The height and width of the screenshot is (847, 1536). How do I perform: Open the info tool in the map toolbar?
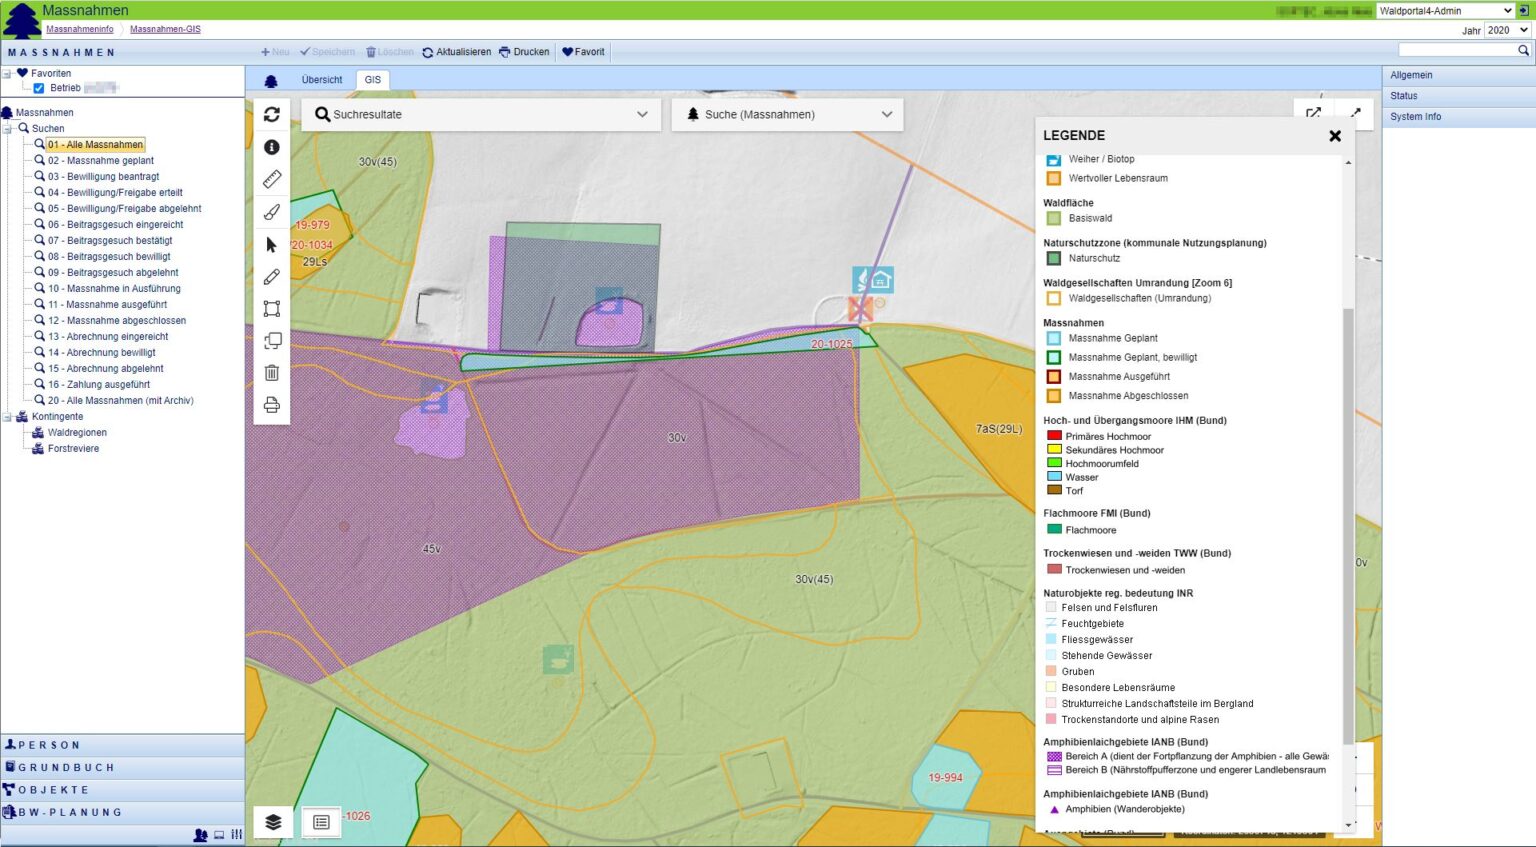271,147
